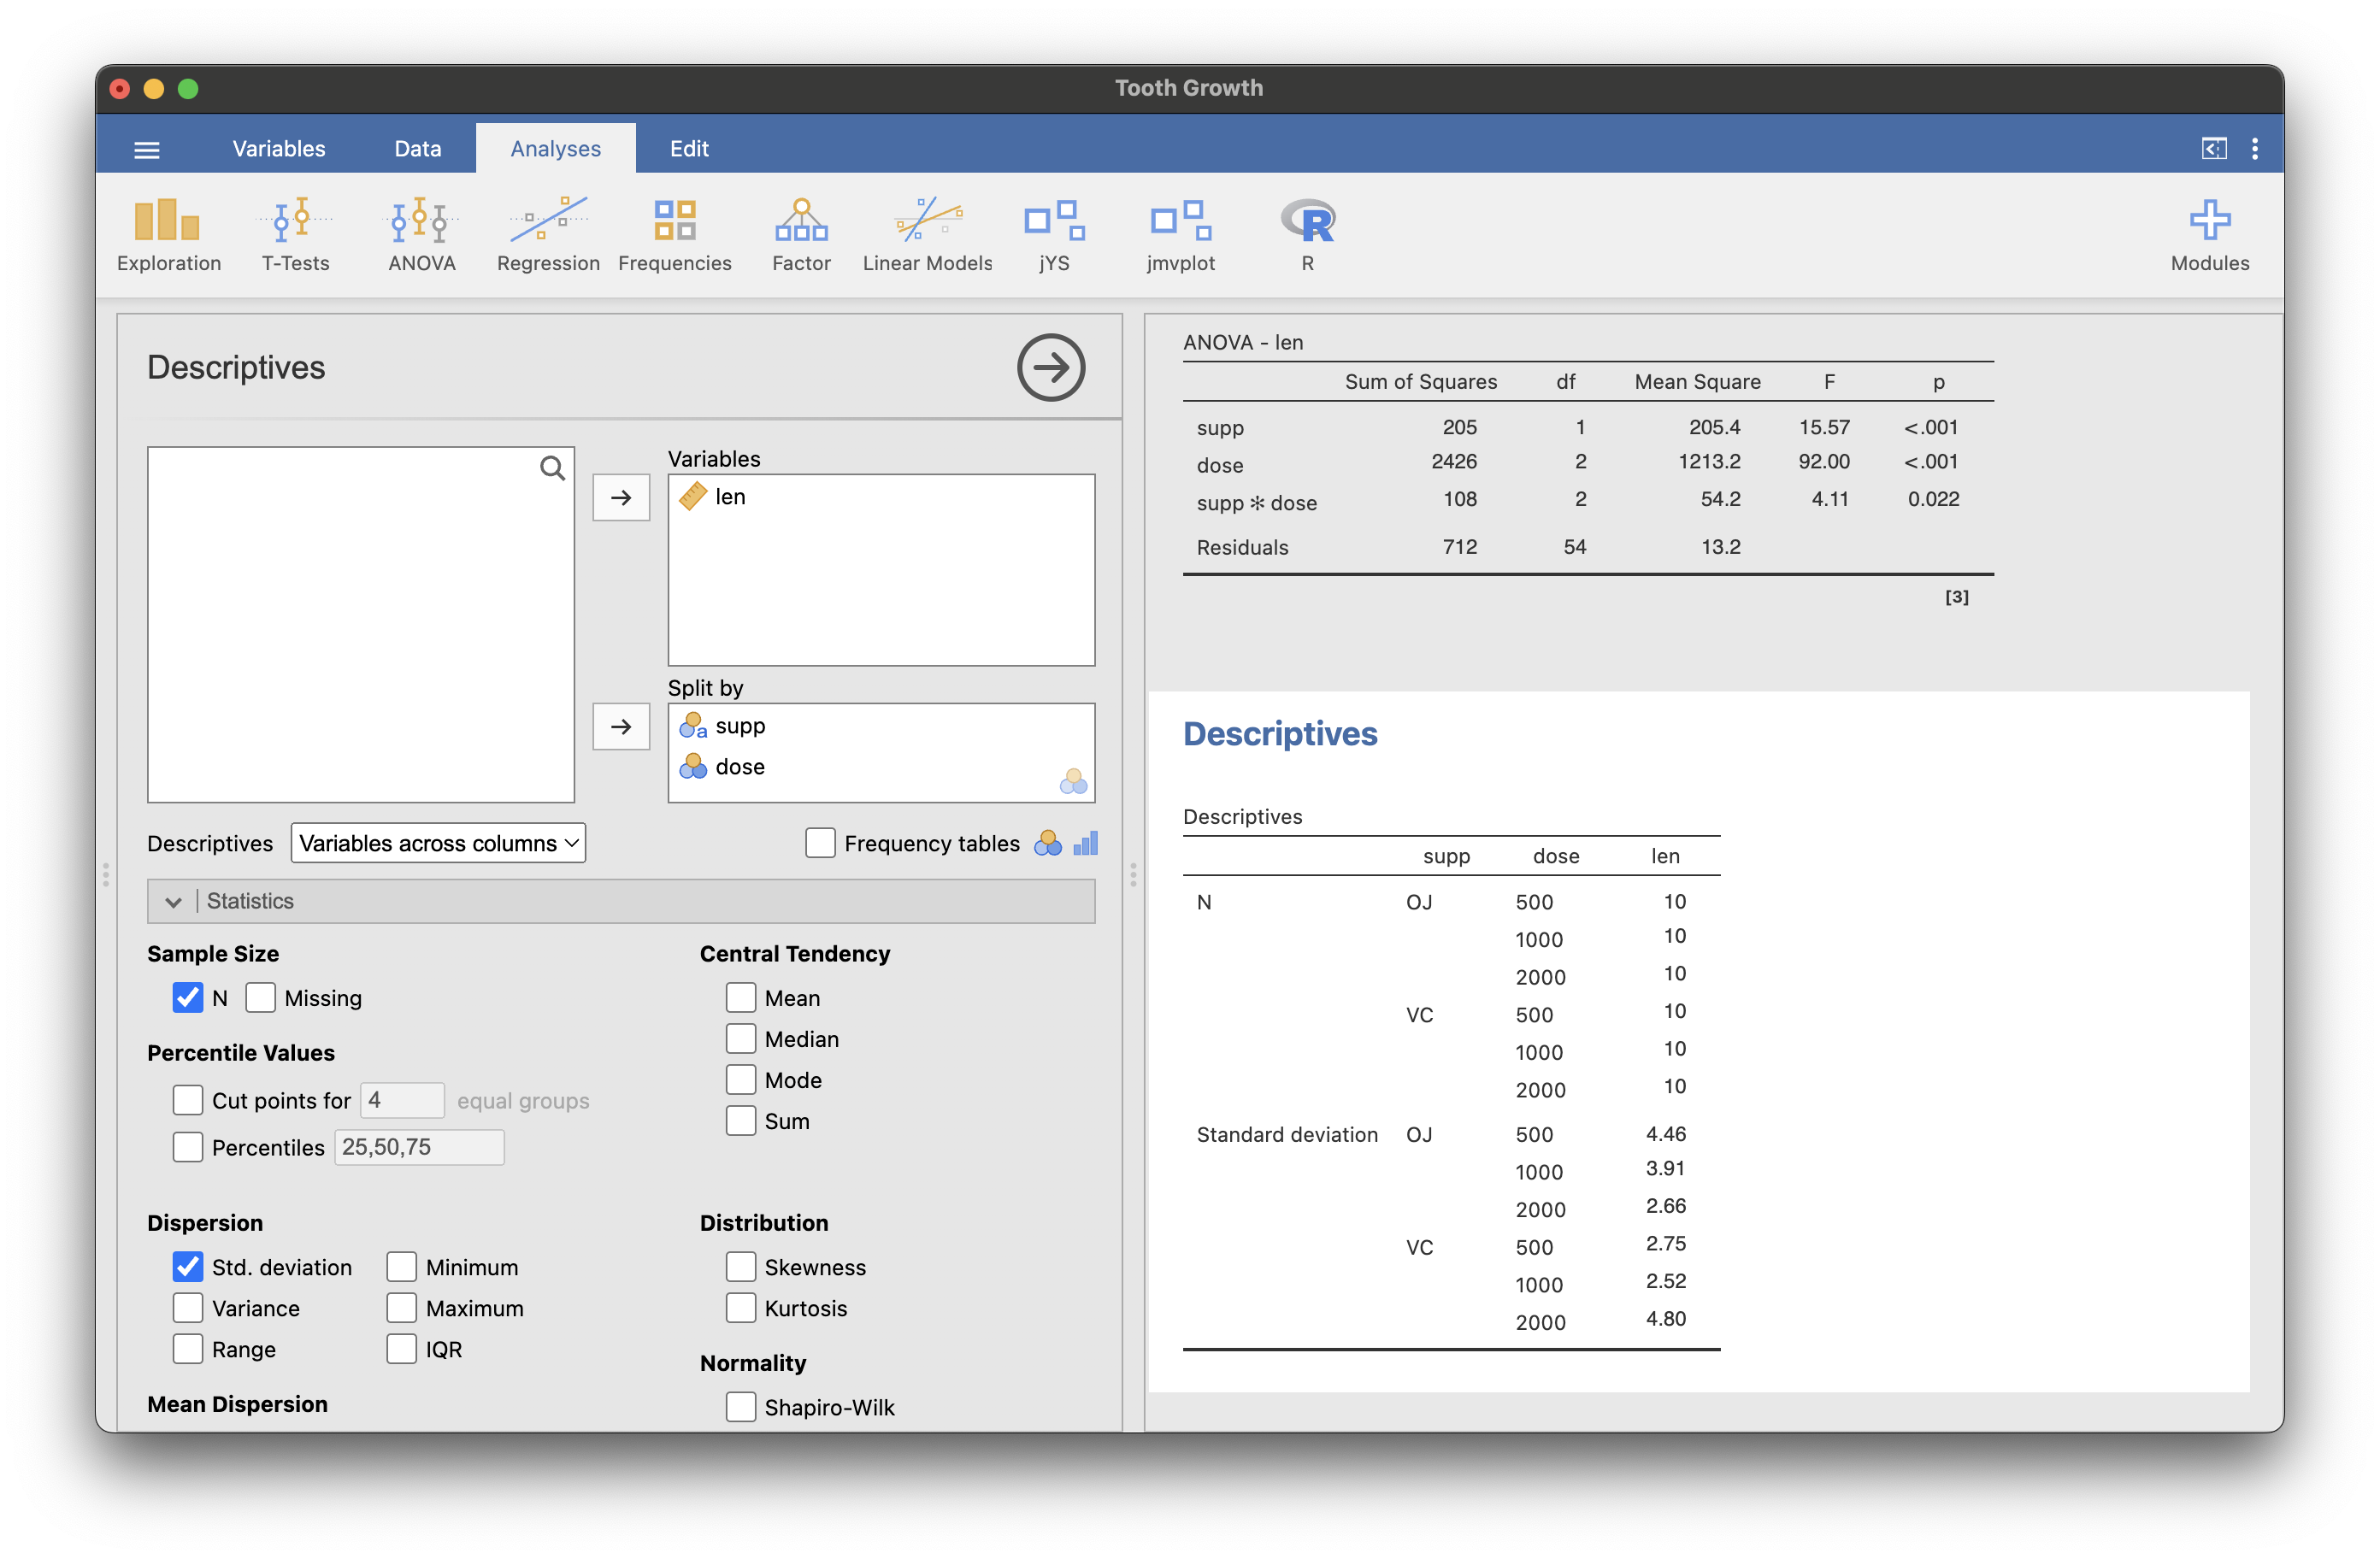Screen dimensions: 2380x1559
Task: Uncheck the N sample size checkbox
Action: click(x=188, y=997)
